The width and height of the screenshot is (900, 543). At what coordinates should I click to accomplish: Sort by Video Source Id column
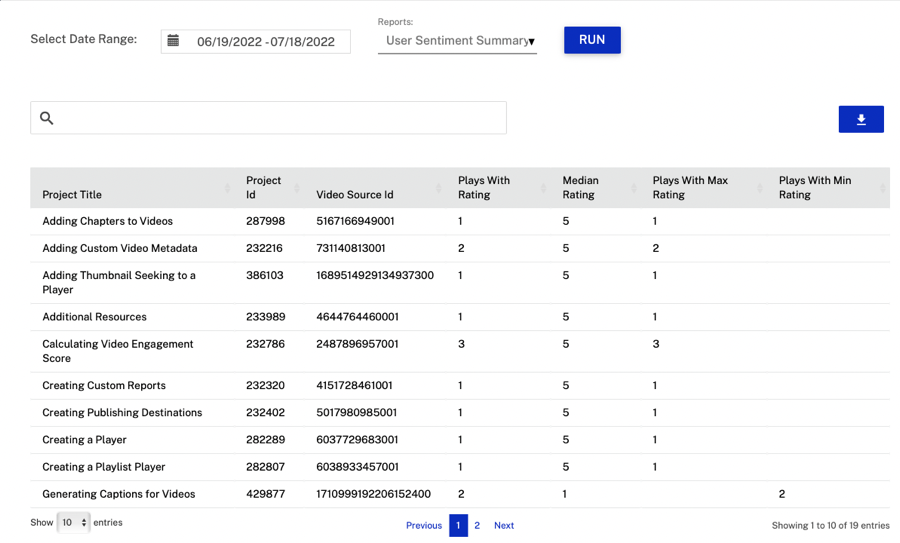point(355,194)
